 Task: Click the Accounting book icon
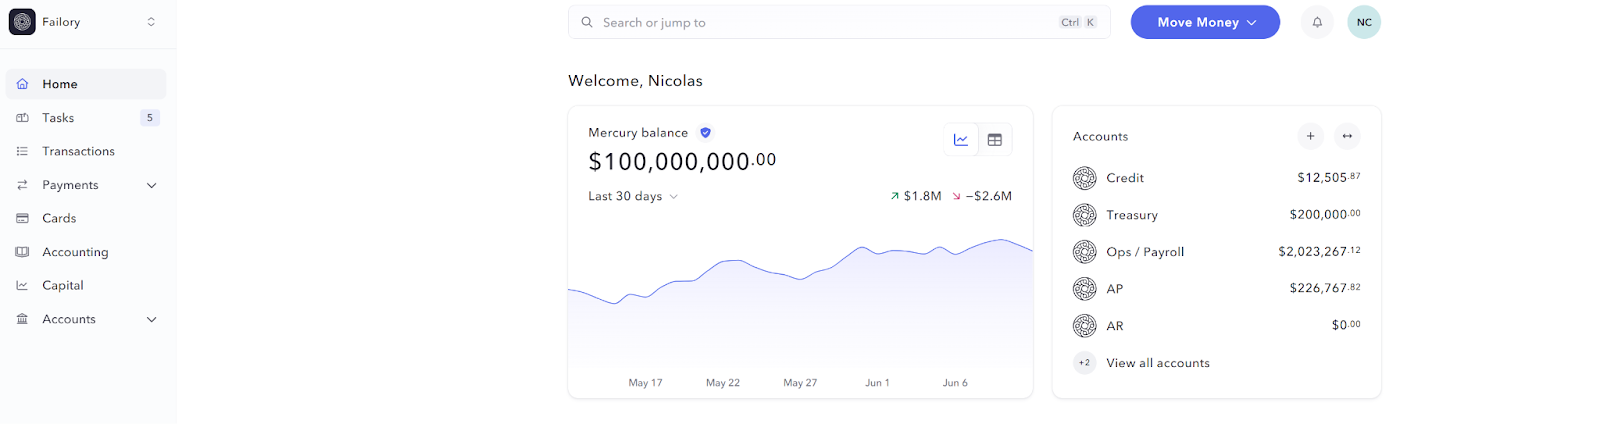point(22,252)
